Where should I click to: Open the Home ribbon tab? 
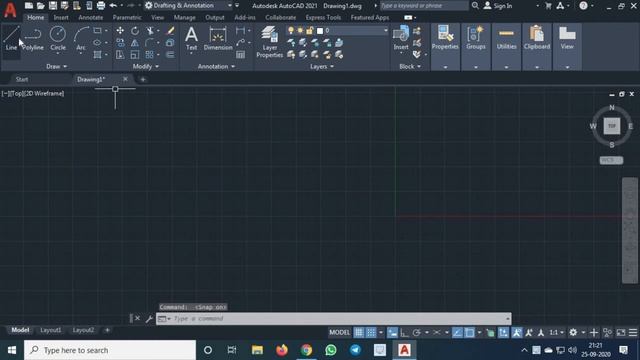[36, 18]
